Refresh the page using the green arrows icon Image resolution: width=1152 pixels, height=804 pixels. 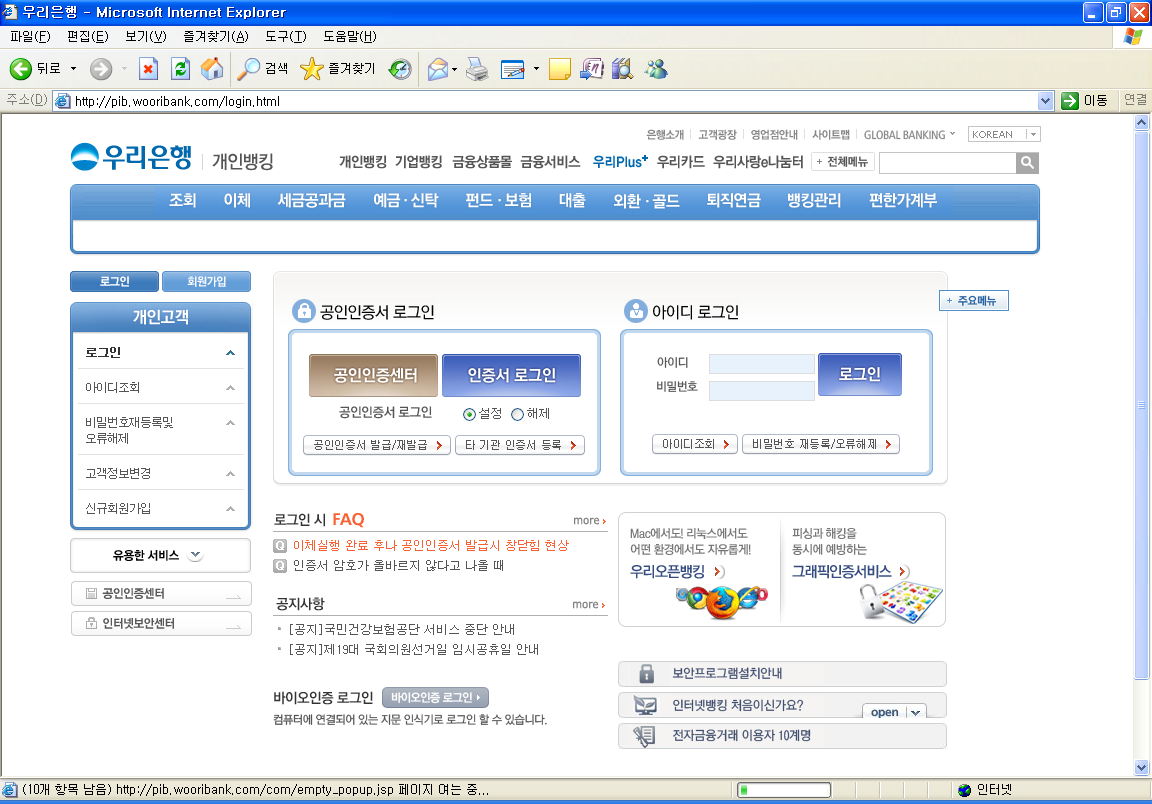[x=180, y=69]
